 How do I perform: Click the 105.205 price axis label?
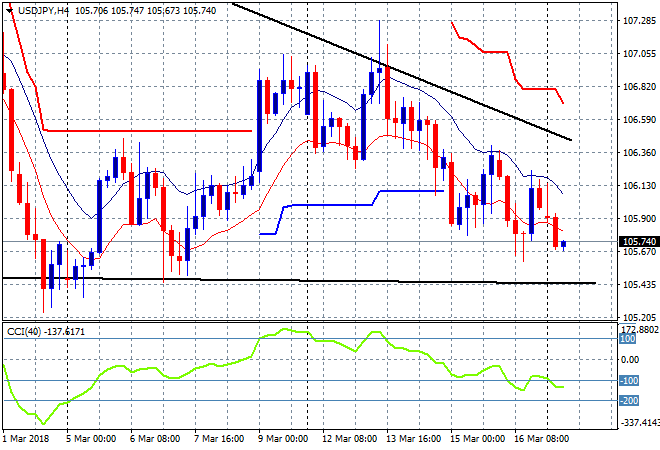pos(639,317)
